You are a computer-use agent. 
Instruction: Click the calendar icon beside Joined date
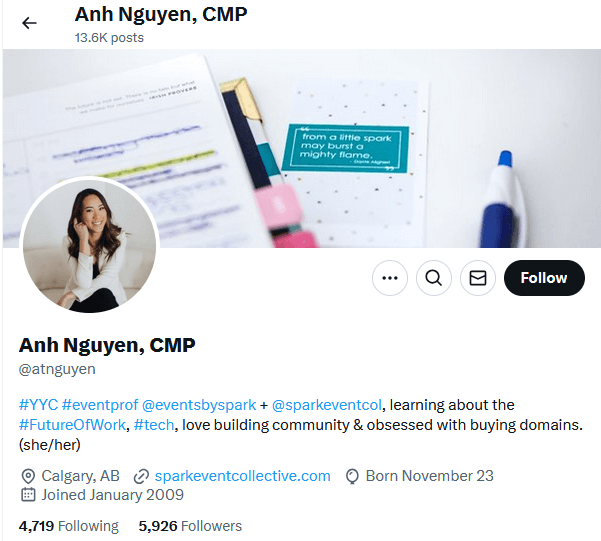tap(28, 495)
